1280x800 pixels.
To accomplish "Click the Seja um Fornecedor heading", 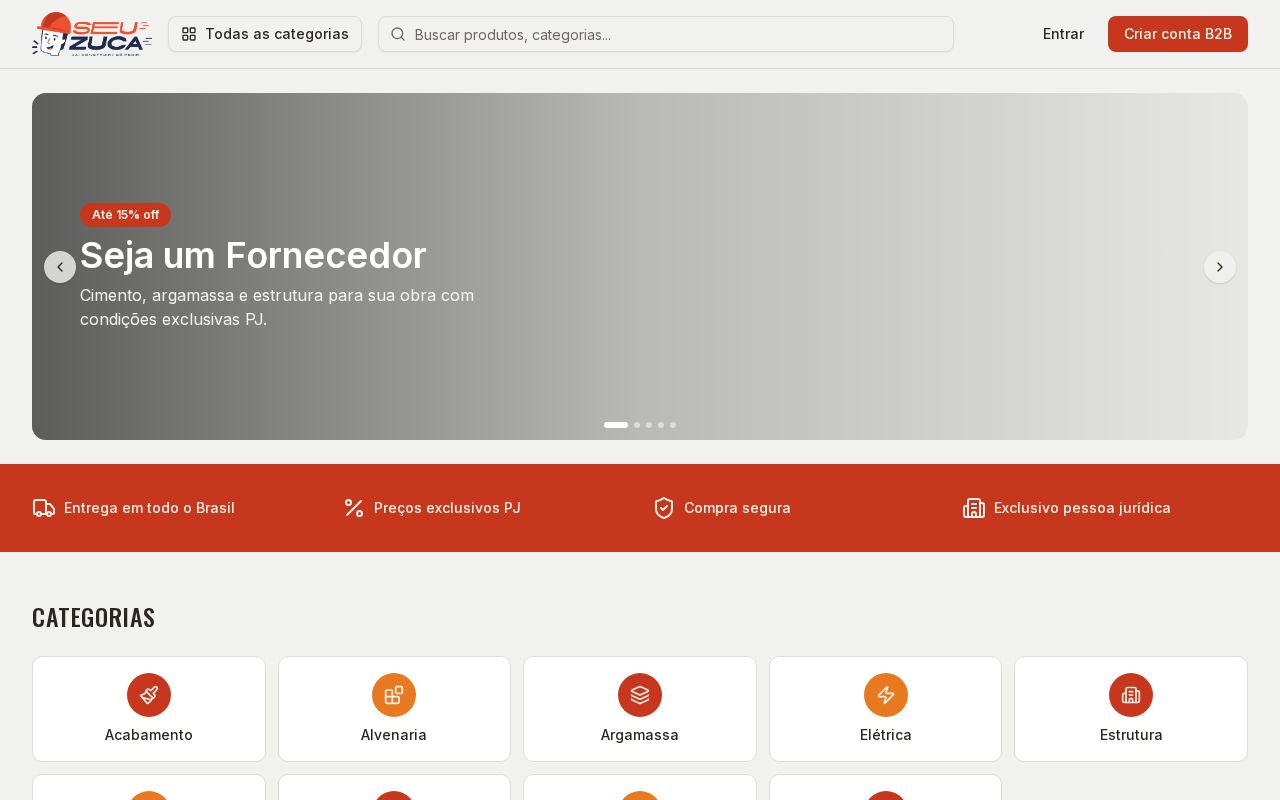I will coord(253,255).
